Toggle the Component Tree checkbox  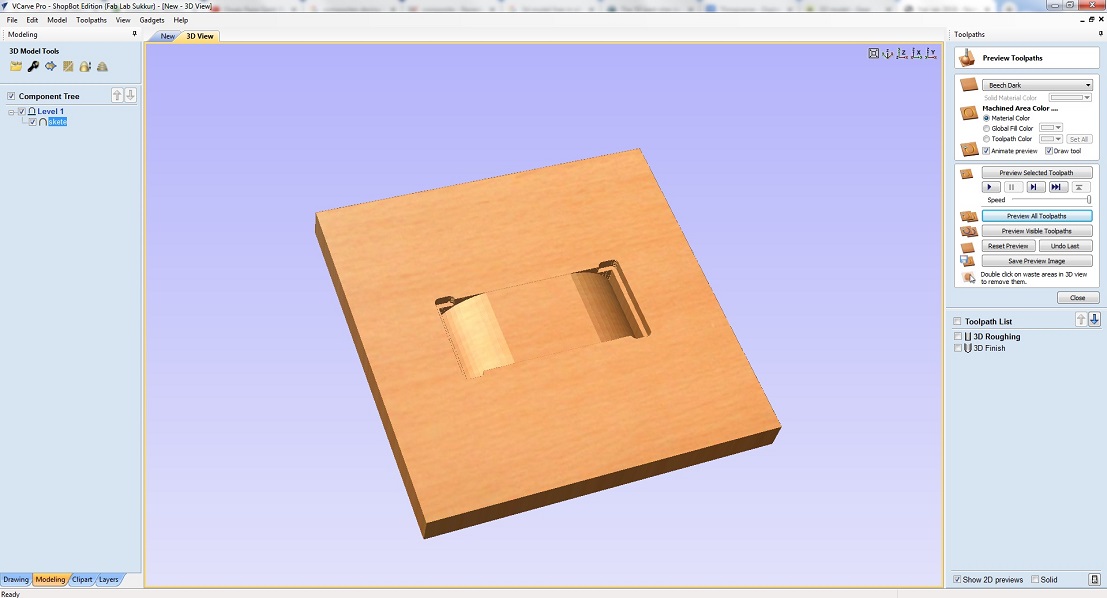pyautogui.click(x=11, y=96)
